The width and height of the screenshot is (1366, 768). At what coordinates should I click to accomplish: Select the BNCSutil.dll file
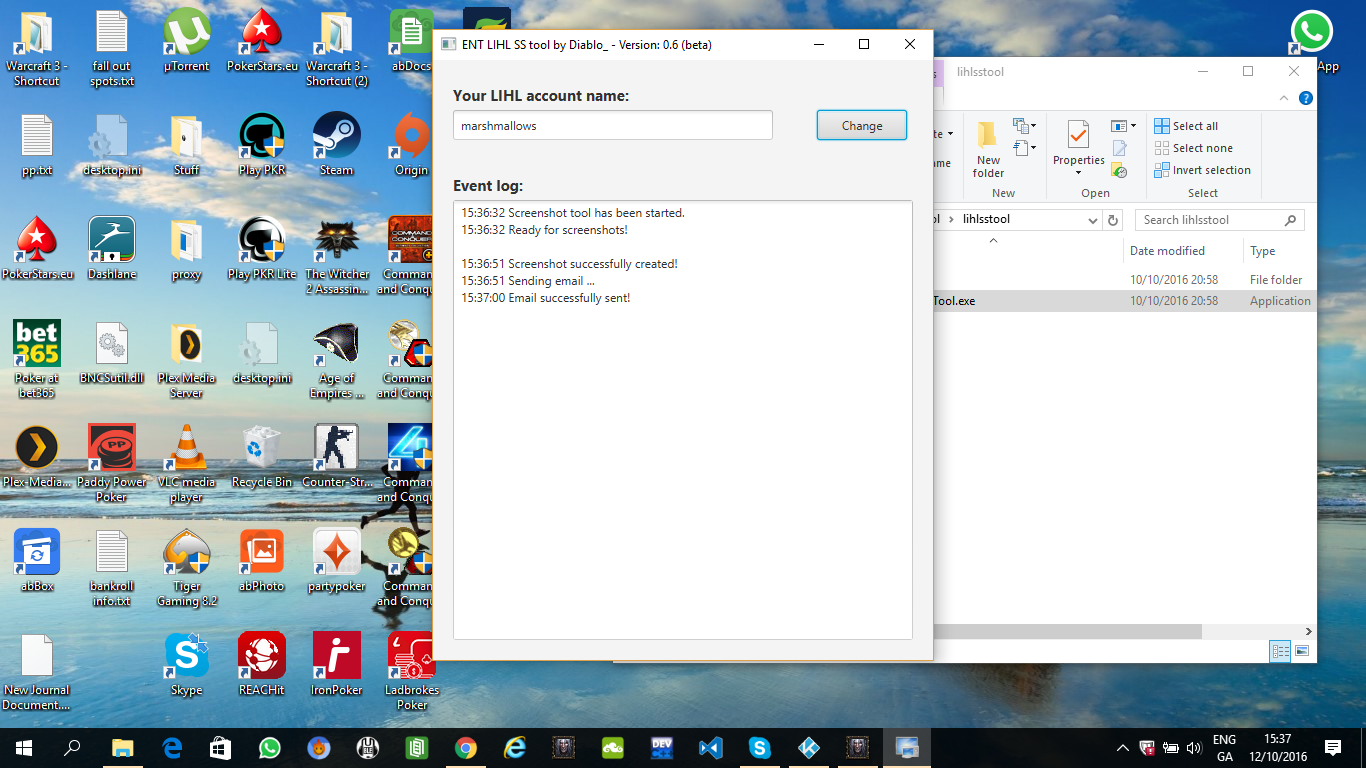pyautogui.click(x=111, y=352)
